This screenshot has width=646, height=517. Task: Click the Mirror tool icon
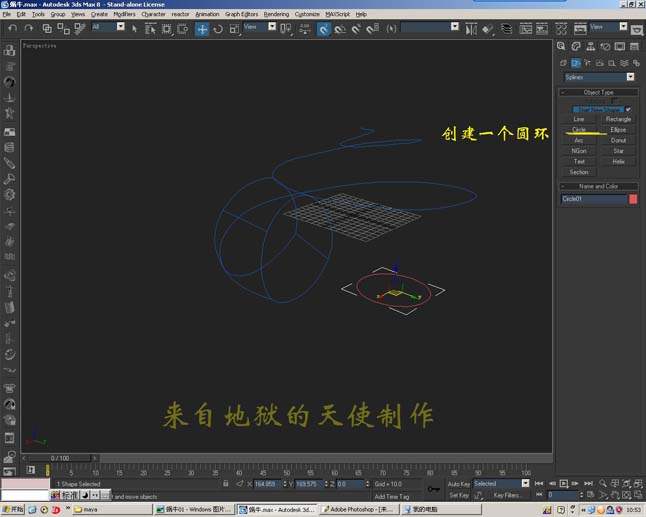pos(471,28)
